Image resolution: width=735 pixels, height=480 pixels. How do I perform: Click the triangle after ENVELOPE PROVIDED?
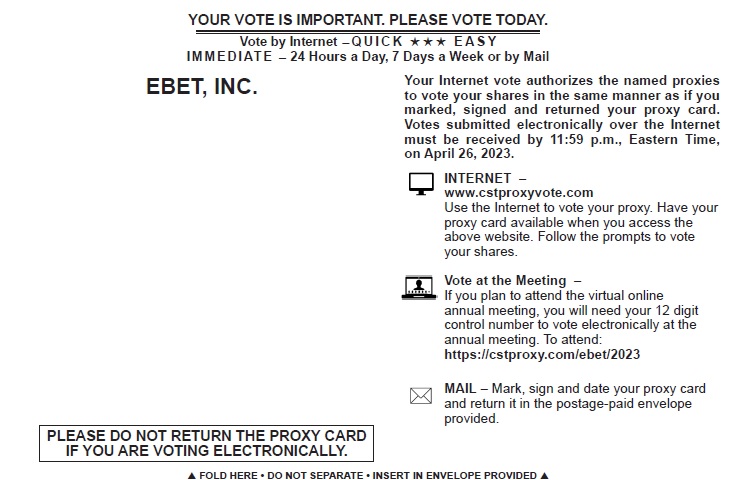(x=544, y=475)
